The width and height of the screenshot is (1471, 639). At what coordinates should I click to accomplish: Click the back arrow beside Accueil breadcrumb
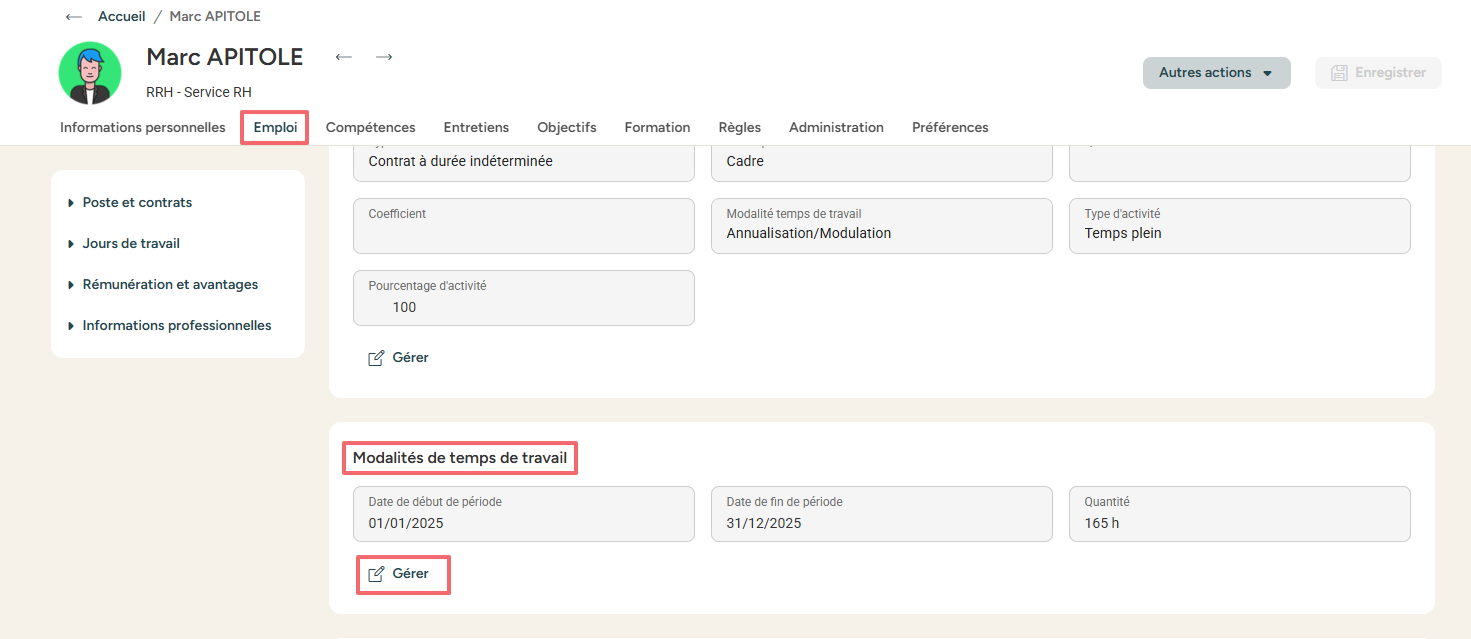click(x=73, y=17)
